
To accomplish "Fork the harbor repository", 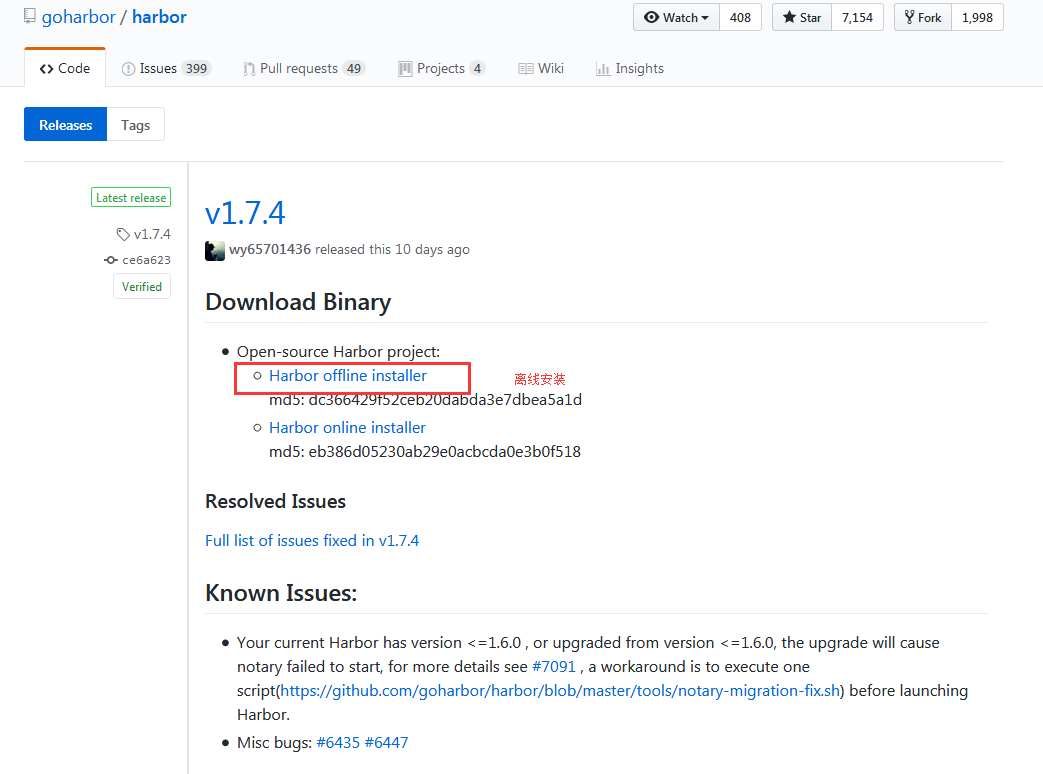I will 923,18.
